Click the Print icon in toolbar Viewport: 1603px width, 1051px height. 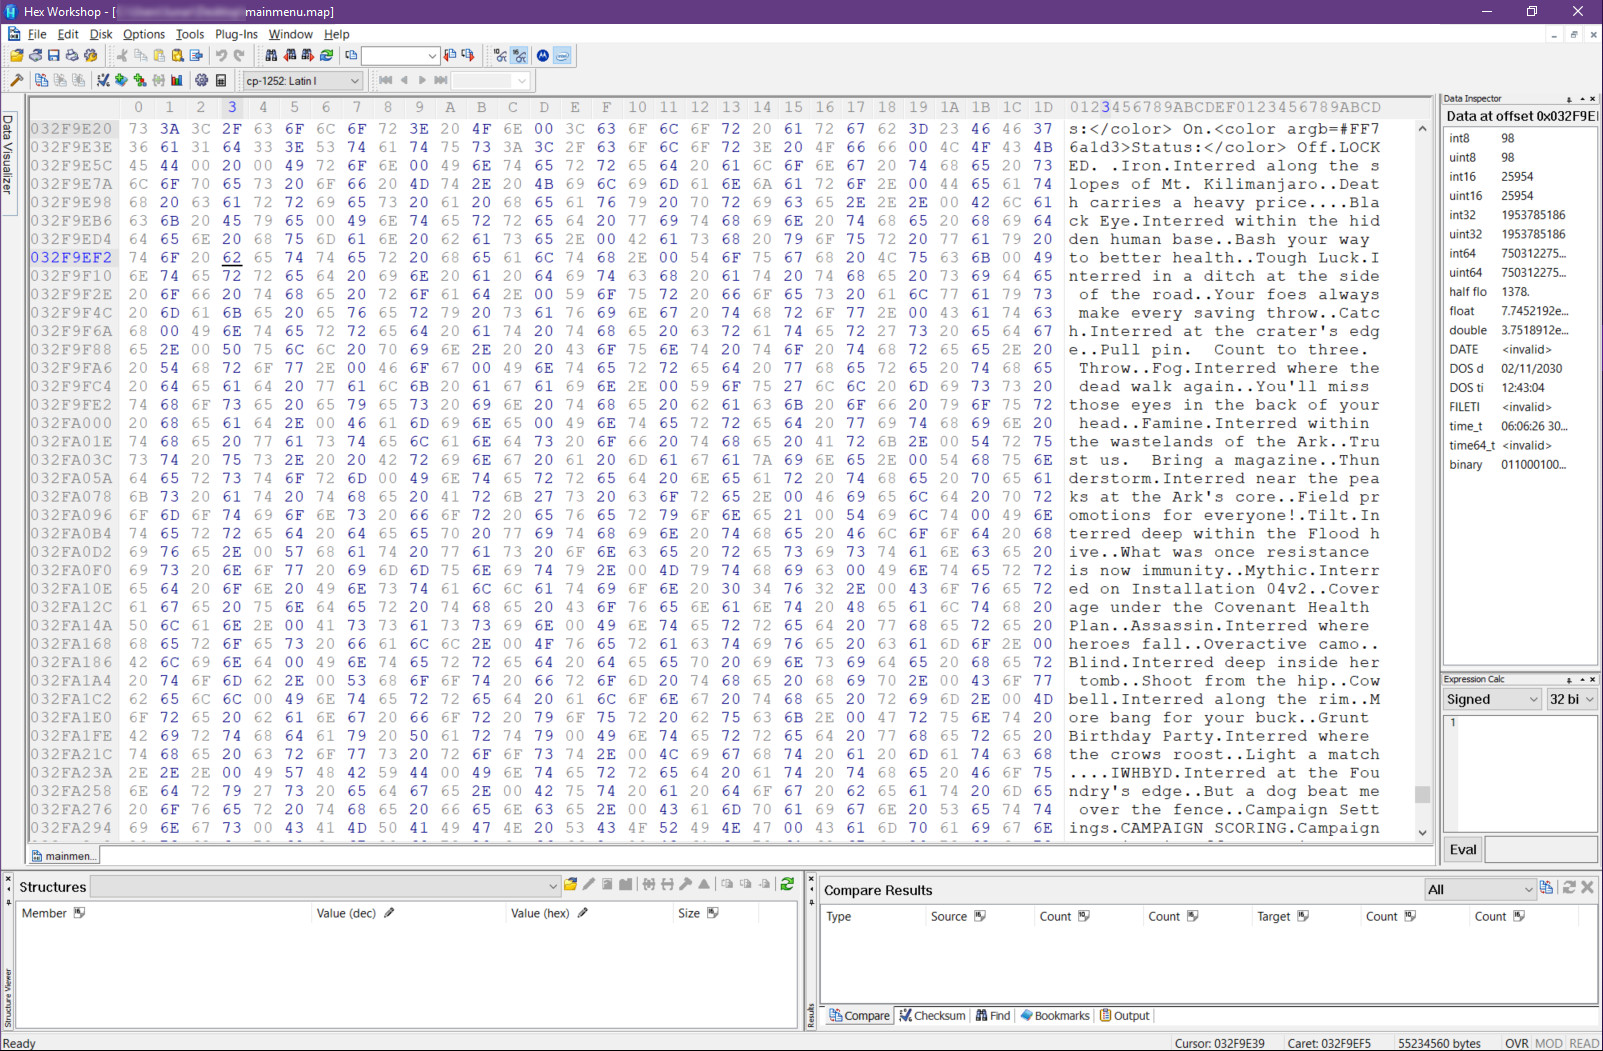pyautogui.click(x=72, y=56)
